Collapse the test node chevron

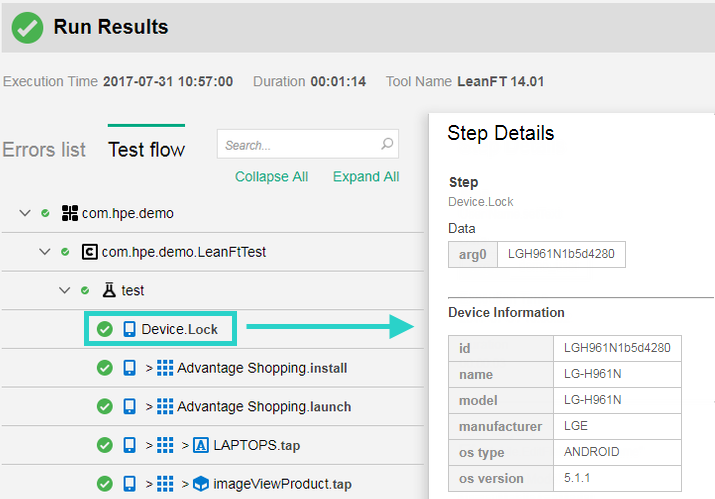point(65,291)
